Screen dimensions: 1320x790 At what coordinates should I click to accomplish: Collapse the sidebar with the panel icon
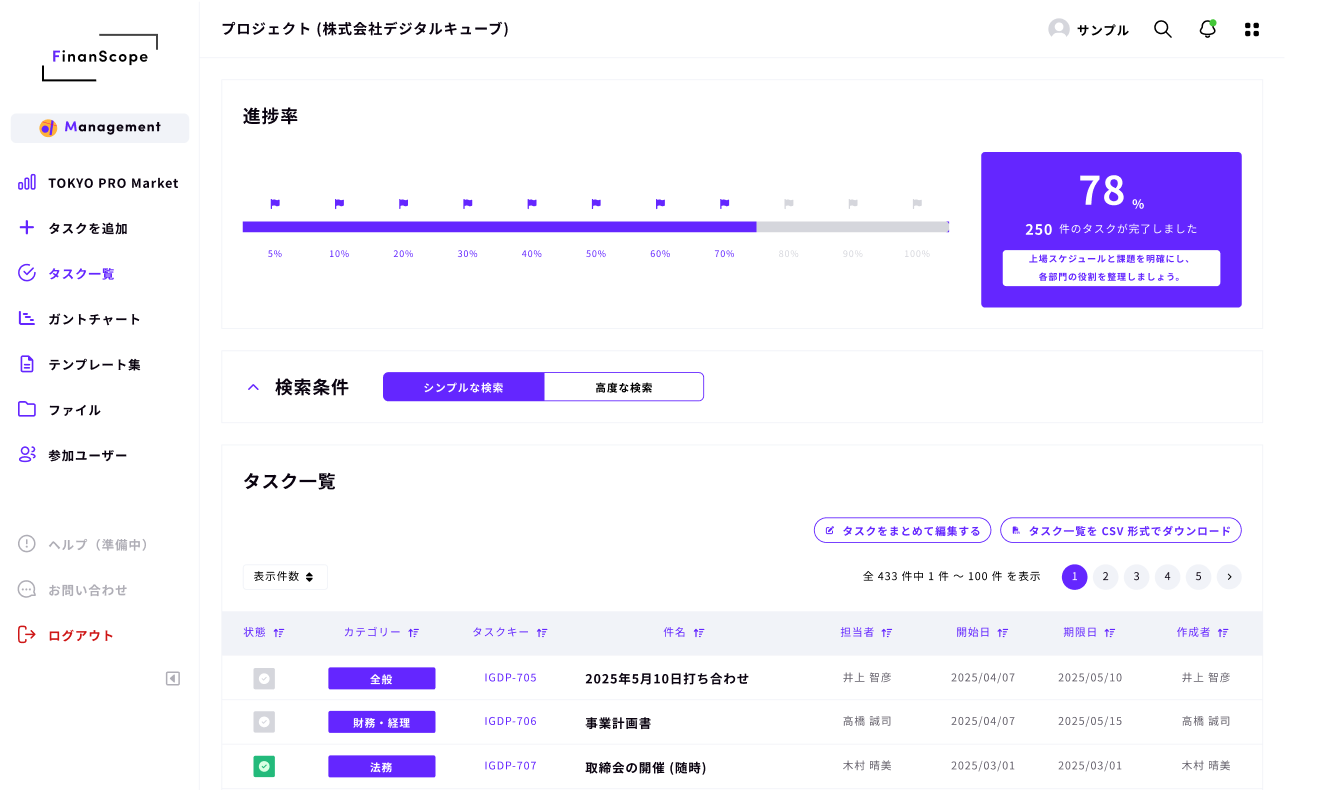[x=173, y=679]
